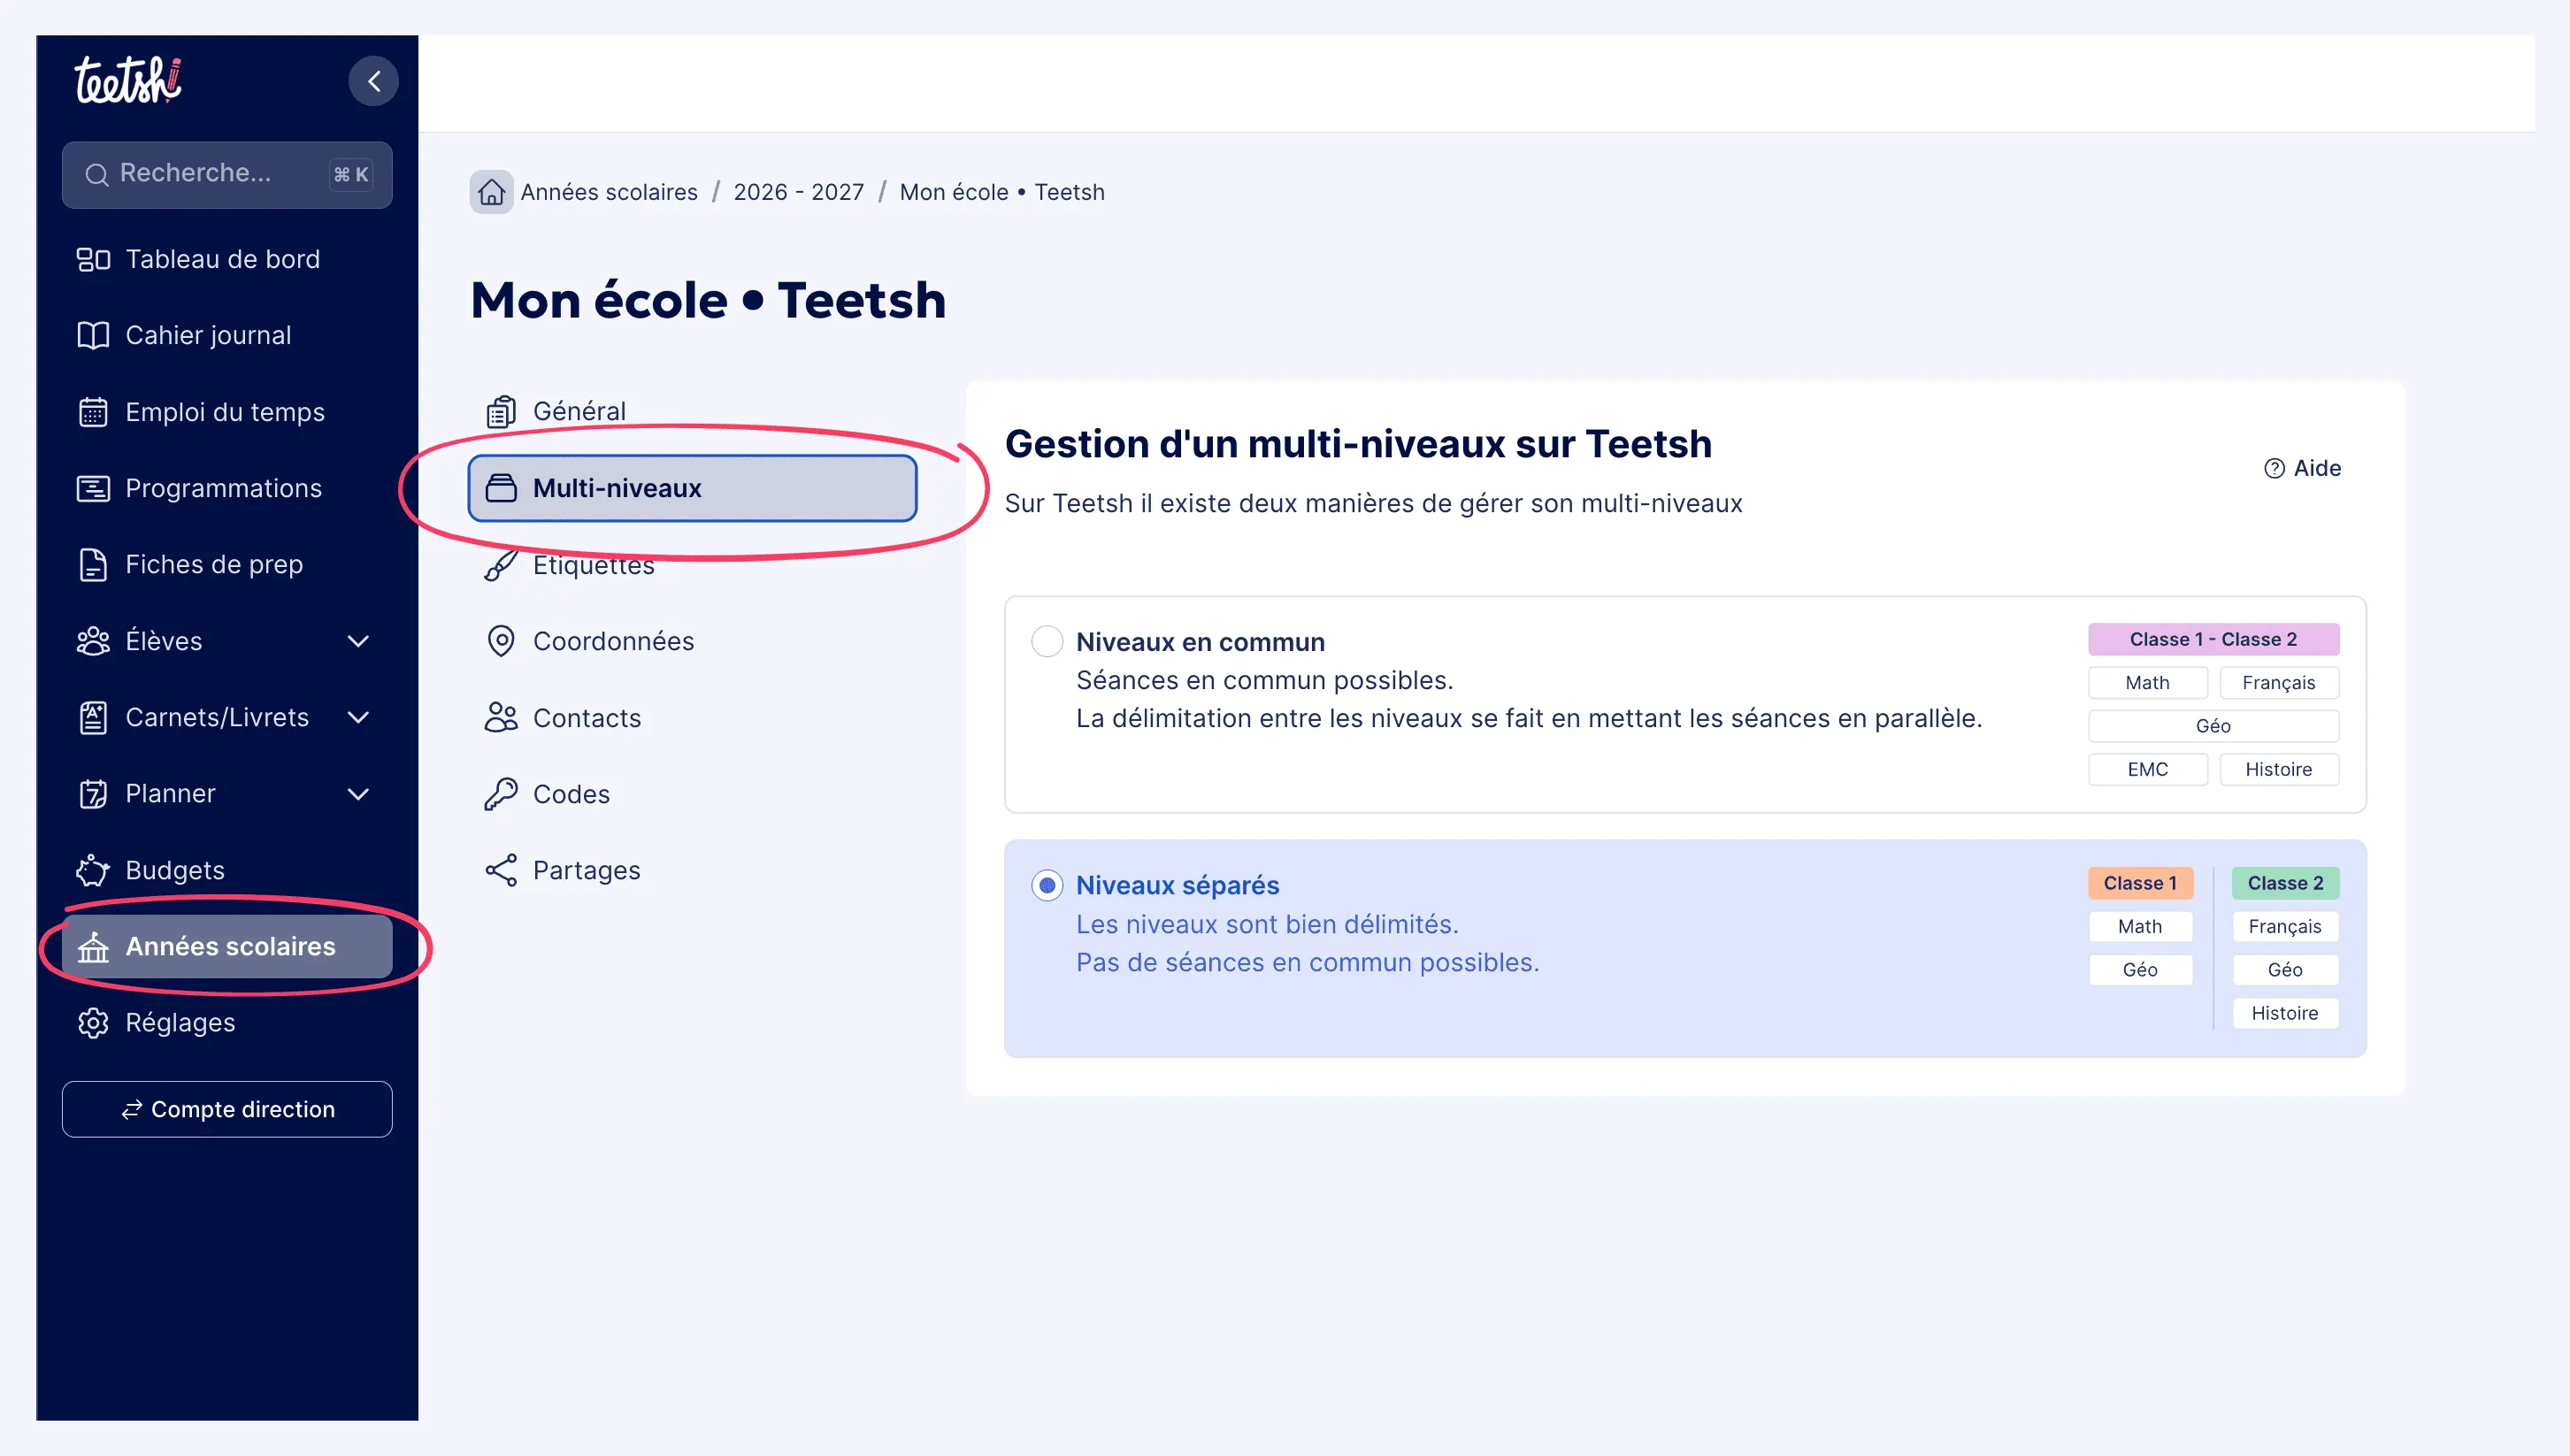Collapse the sidebar with the arrow button
Viewport: 2570px width, 1456px height.
coord(373,81)
